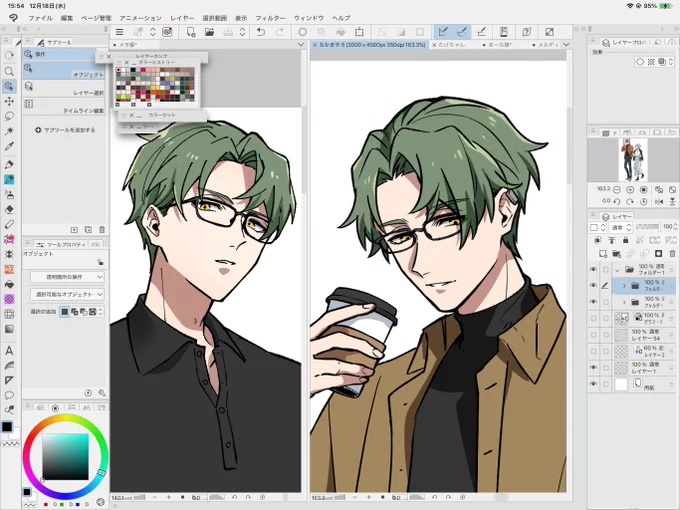Select the オブジェクト sub tool

pos(64,70)
